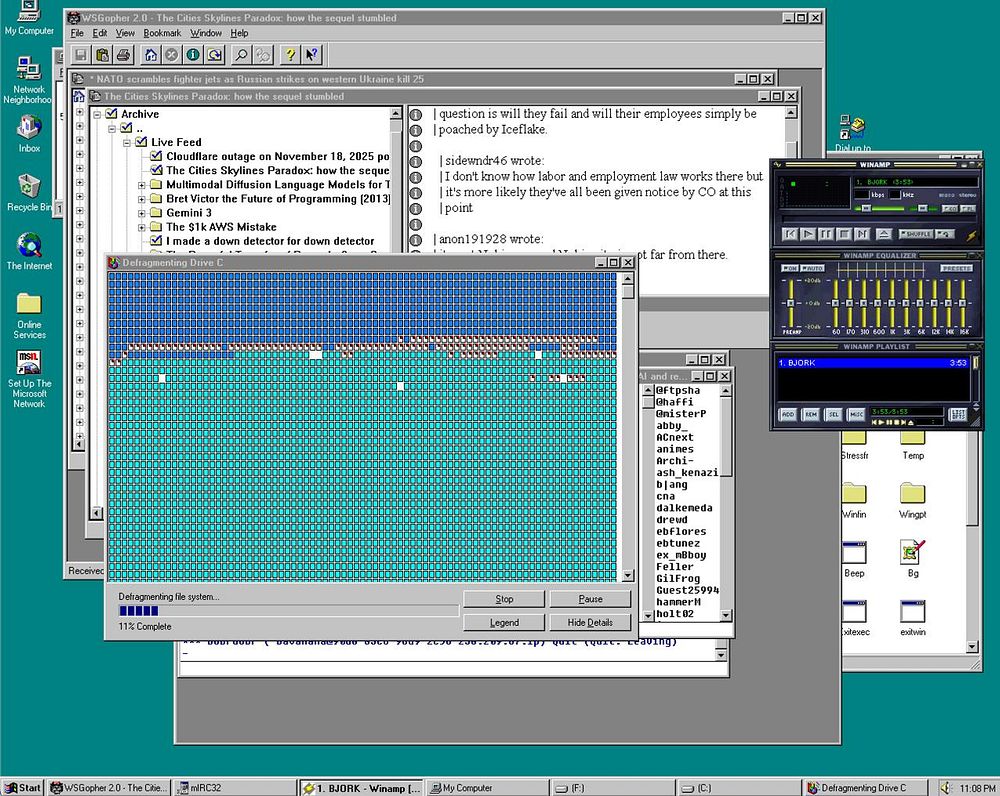
Task: Click the magnifying glass Find toolbar icon
Action: coord(241,55)
